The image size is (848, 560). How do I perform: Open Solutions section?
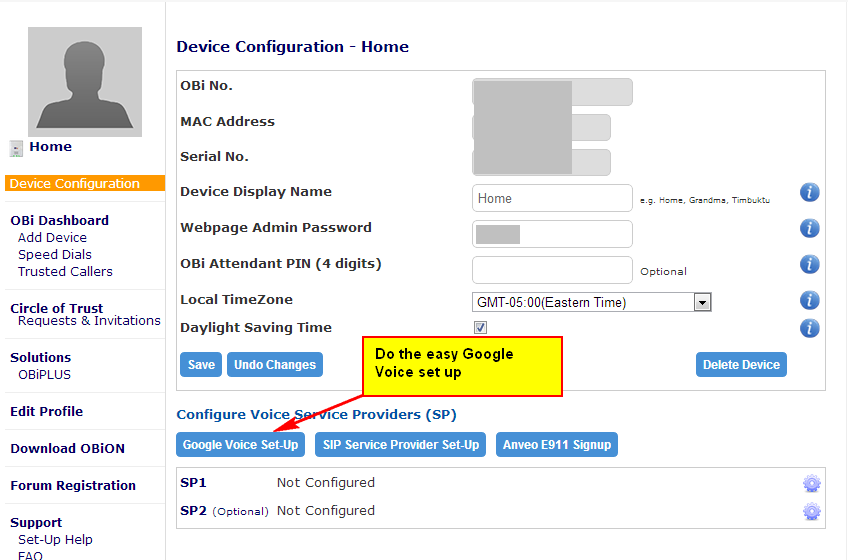click(41, 358)
